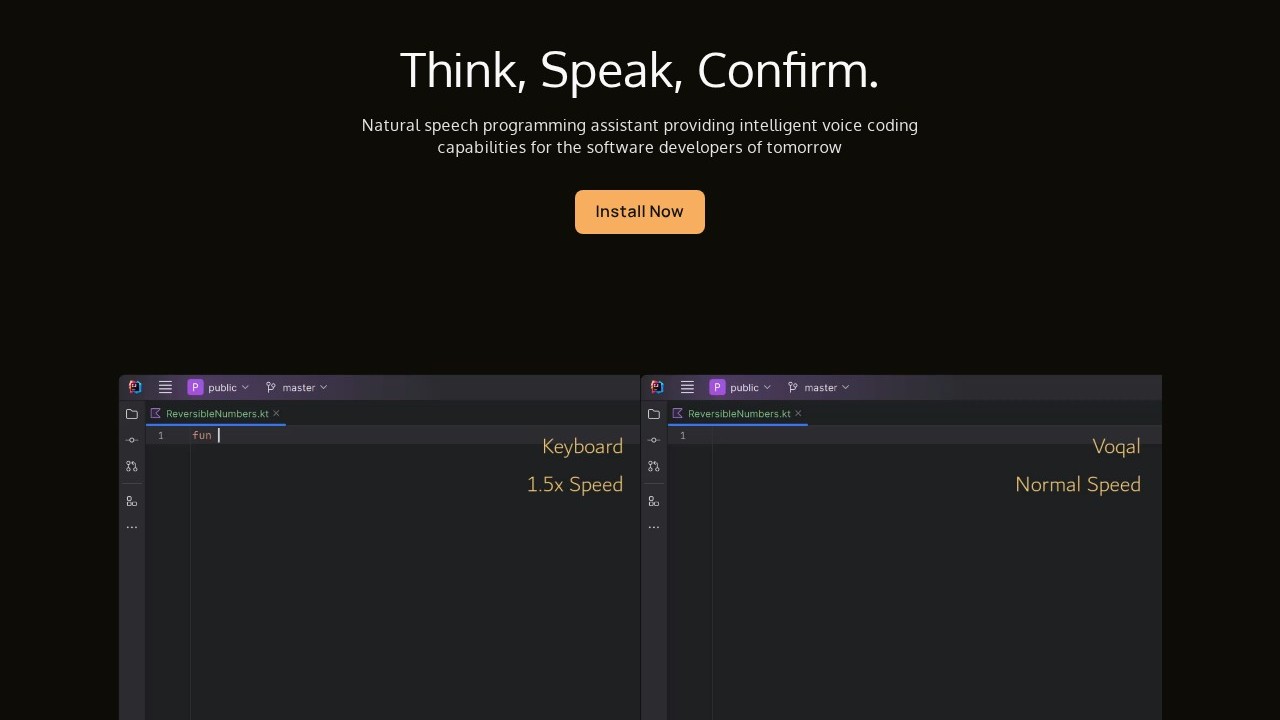
Task: Click line 1 of the empty Voqal editor
Action: pos(900,436)
